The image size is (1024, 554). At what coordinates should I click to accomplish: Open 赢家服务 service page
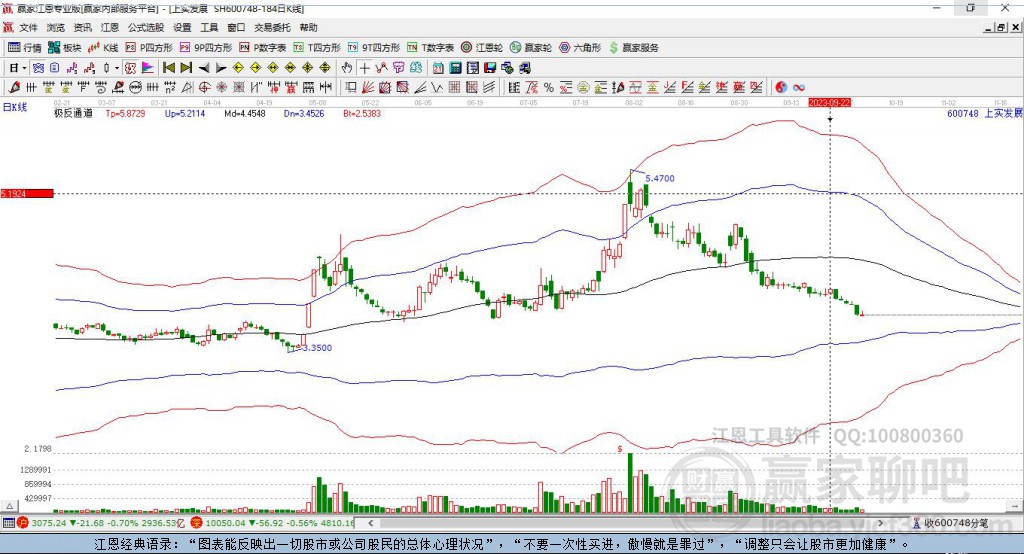(633, 48)
